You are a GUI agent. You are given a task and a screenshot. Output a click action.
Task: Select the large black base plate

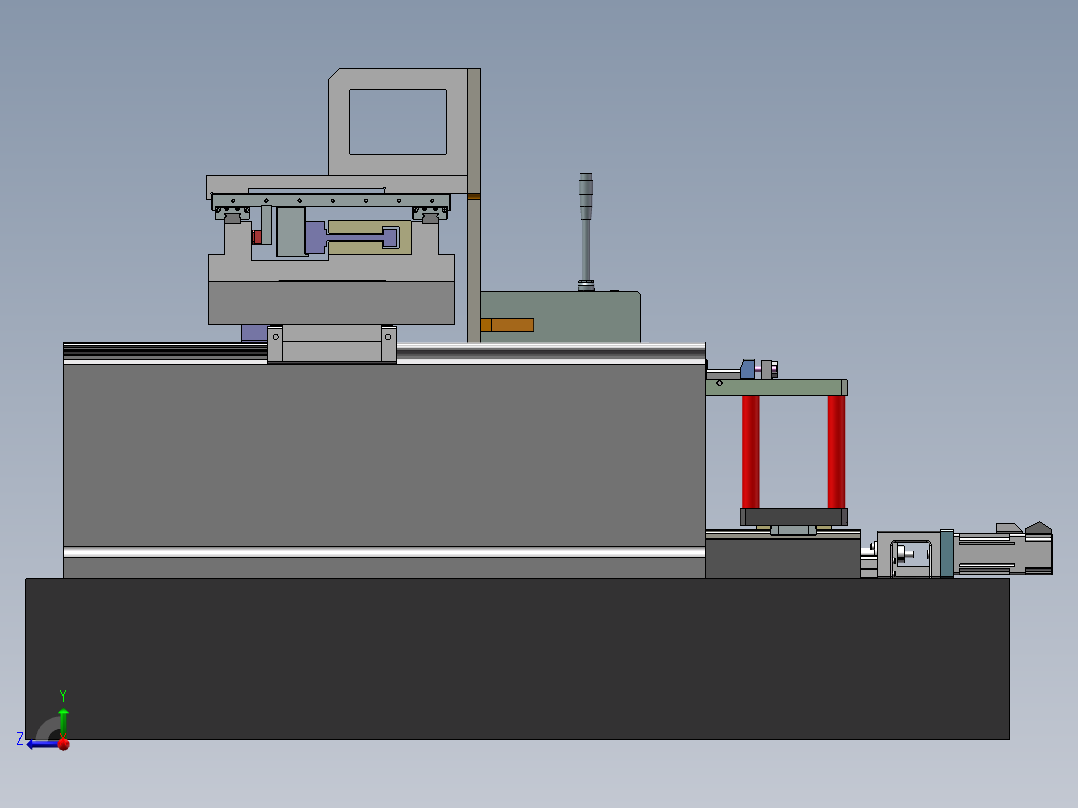pos(517,659)
